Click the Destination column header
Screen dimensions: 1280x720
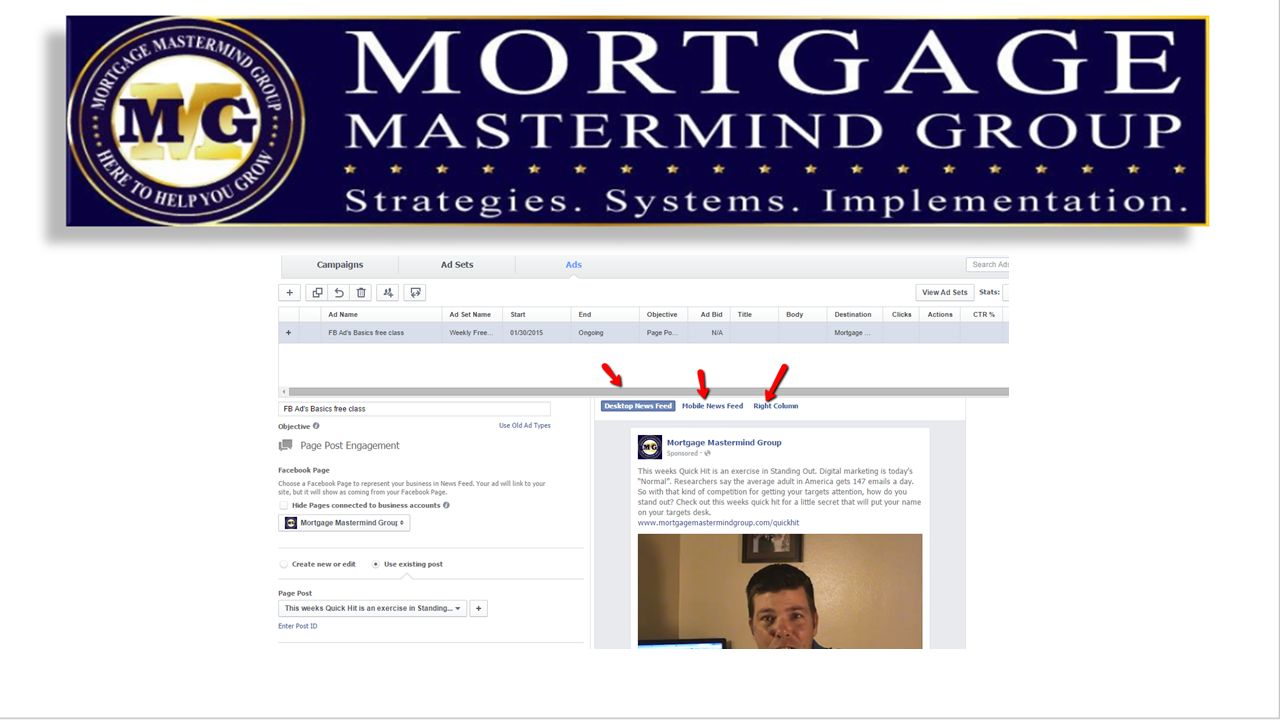point(855,315)
